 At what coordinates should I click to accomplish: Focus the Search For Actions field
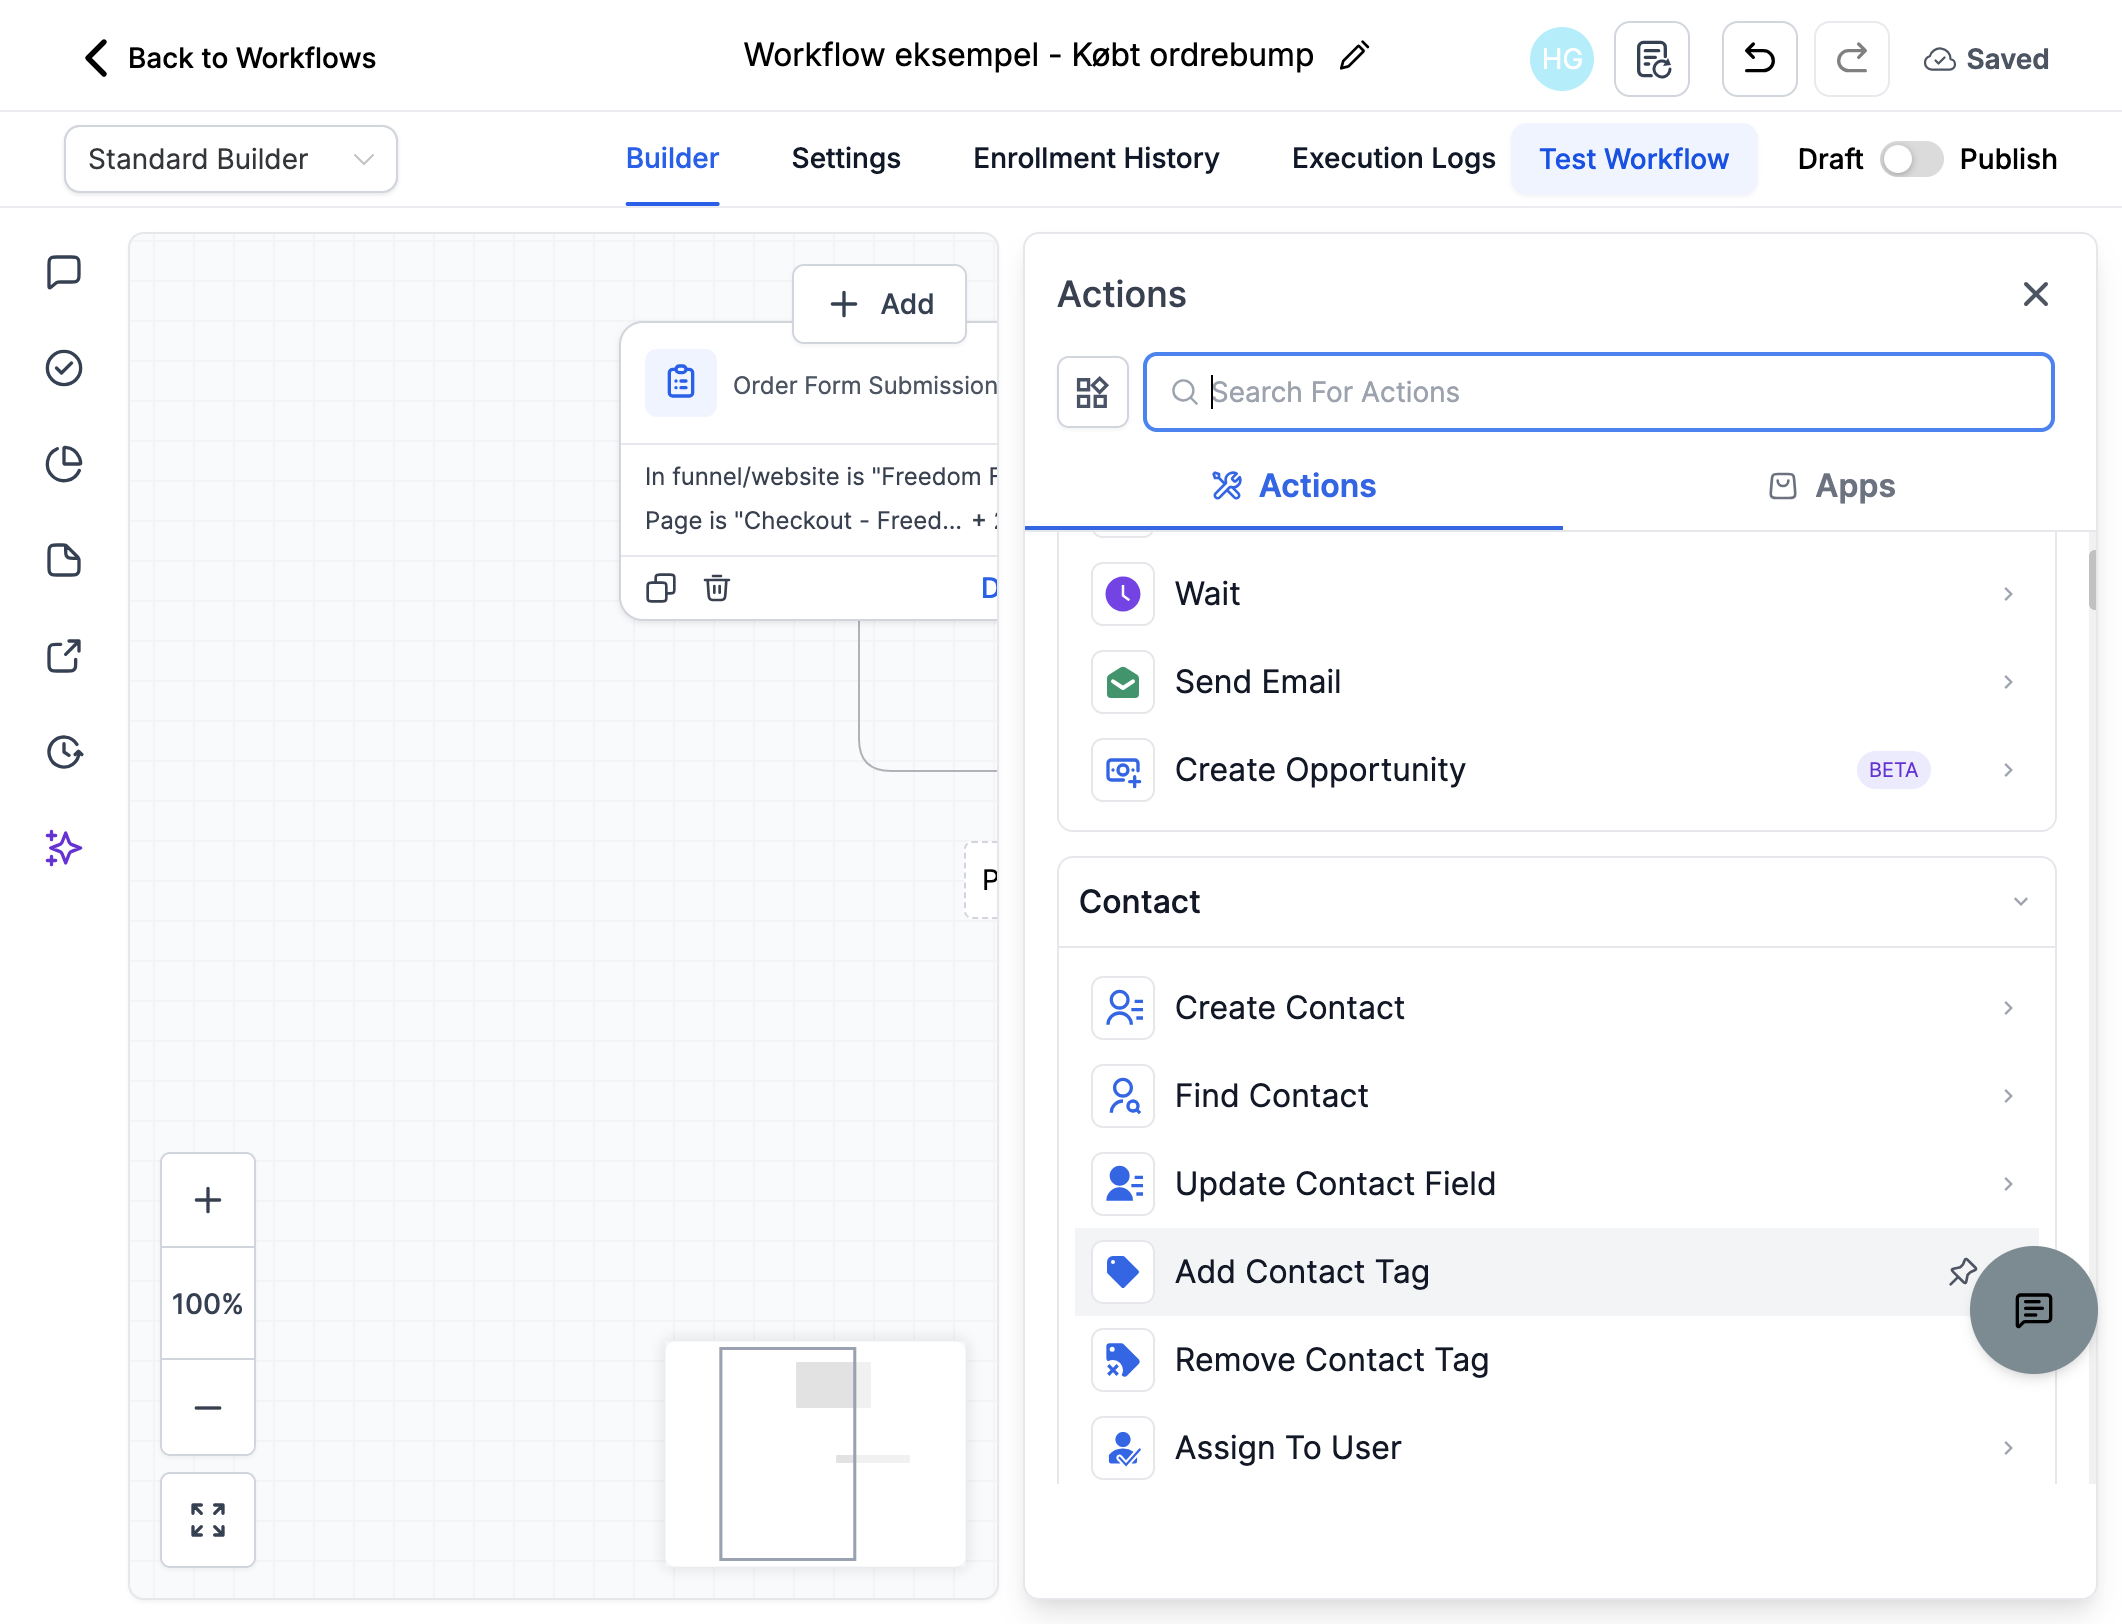(1598, 392)
